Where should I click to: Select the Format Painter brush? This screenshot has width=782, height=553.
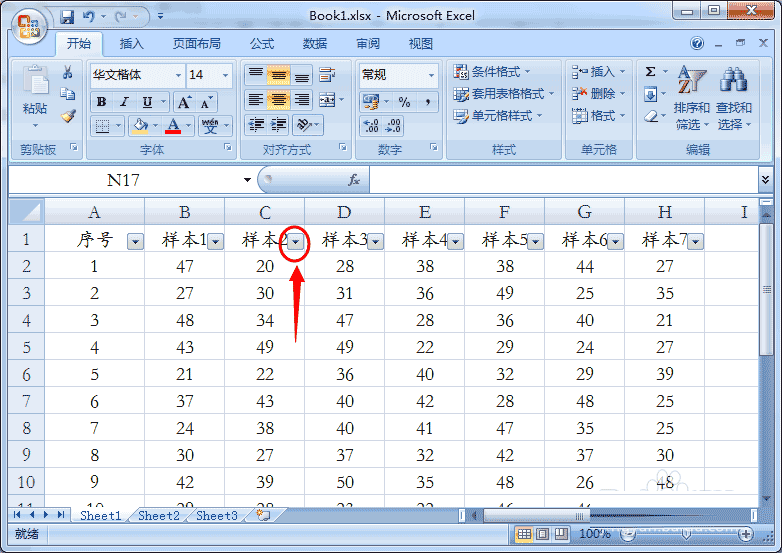tap(67, 116)
